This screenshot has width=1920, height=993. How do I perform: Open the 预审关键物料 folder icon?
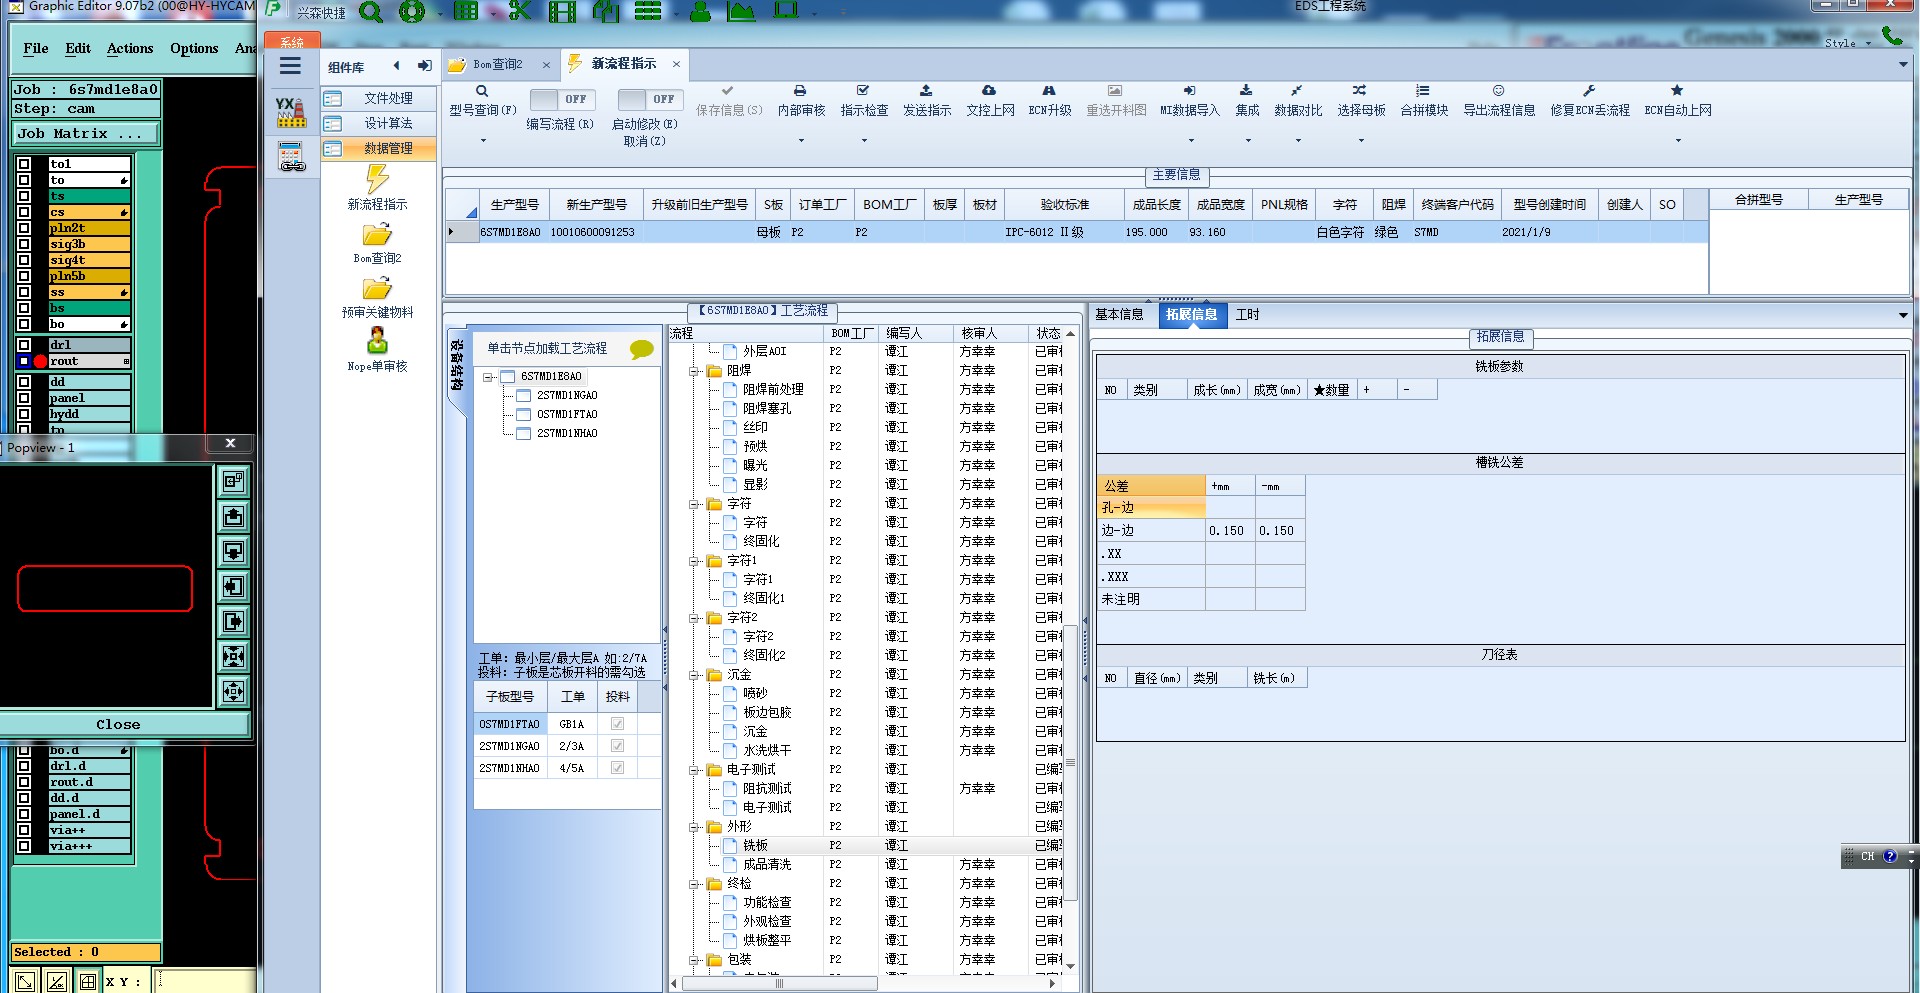[377, 289]
